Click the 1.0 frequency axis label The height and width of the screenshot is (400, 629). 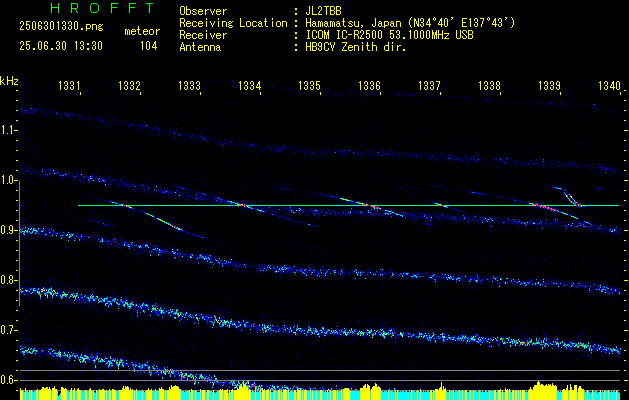coord(8,181)
